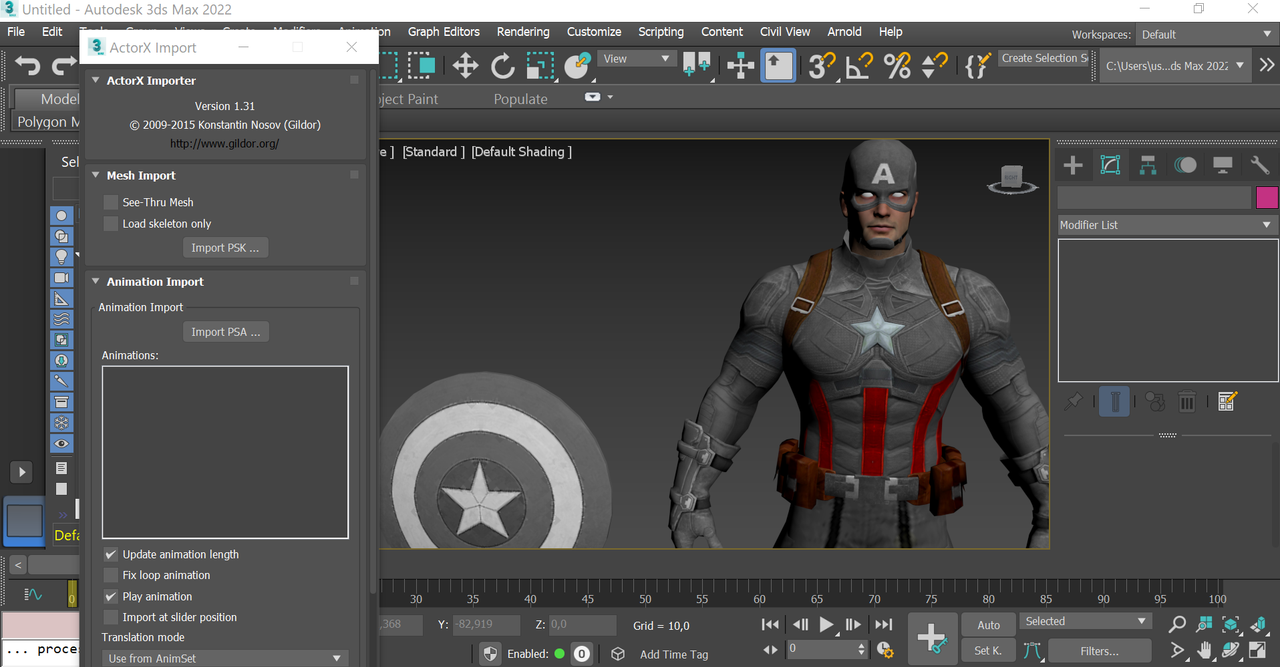Open the Customize menu
Viewport: 1280px width, 667px height.
[x=594, y=32]
